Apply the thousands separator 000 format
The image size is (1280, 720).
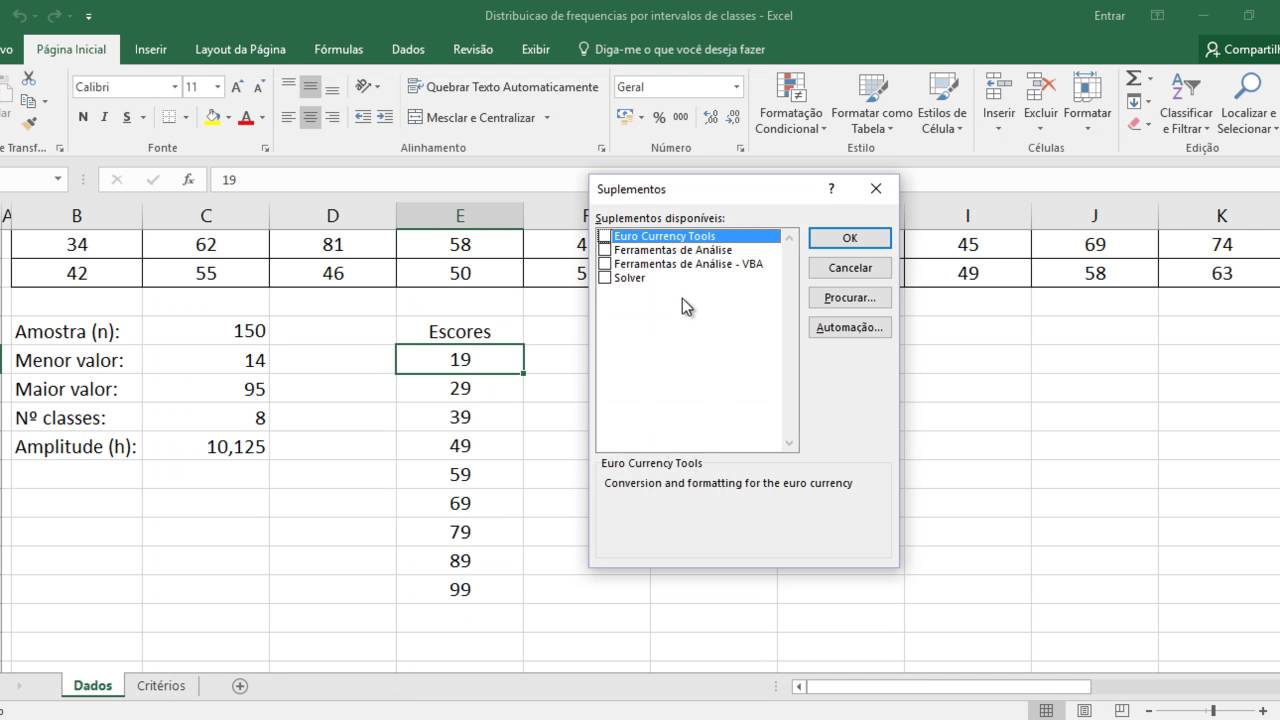tap(681, 117)
